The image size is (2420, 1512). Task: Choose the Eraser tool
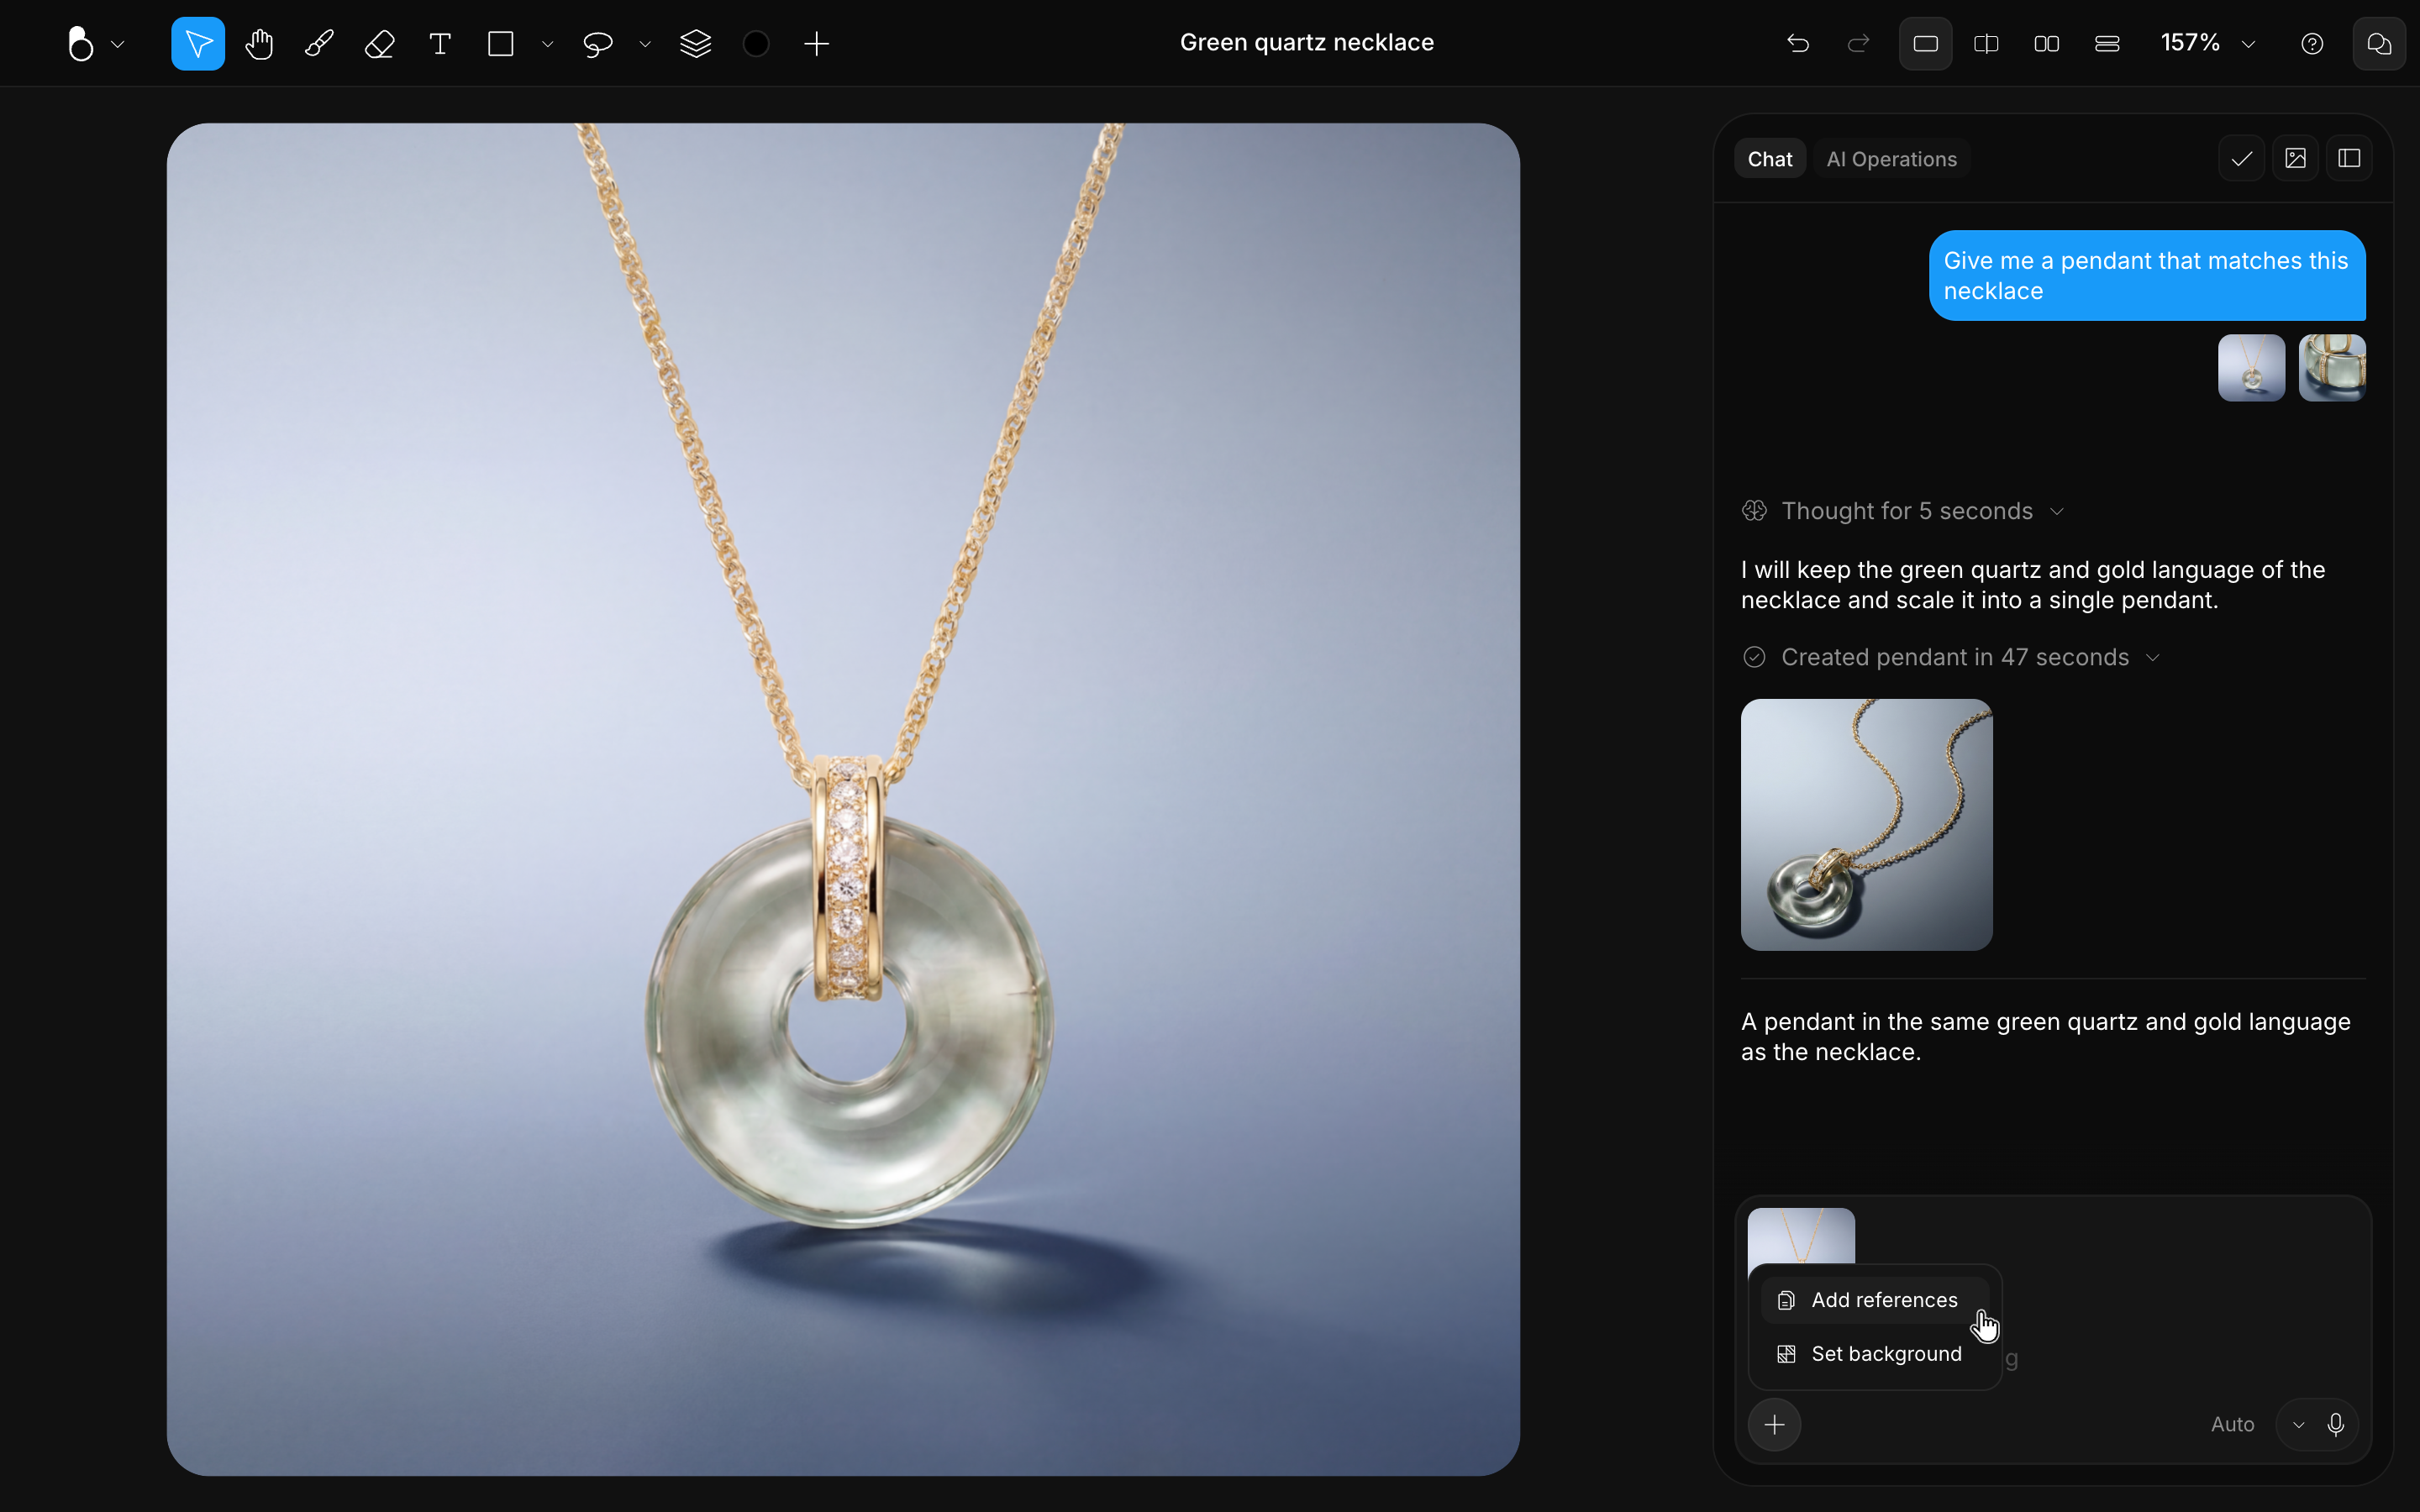click(x=380, y=44)
